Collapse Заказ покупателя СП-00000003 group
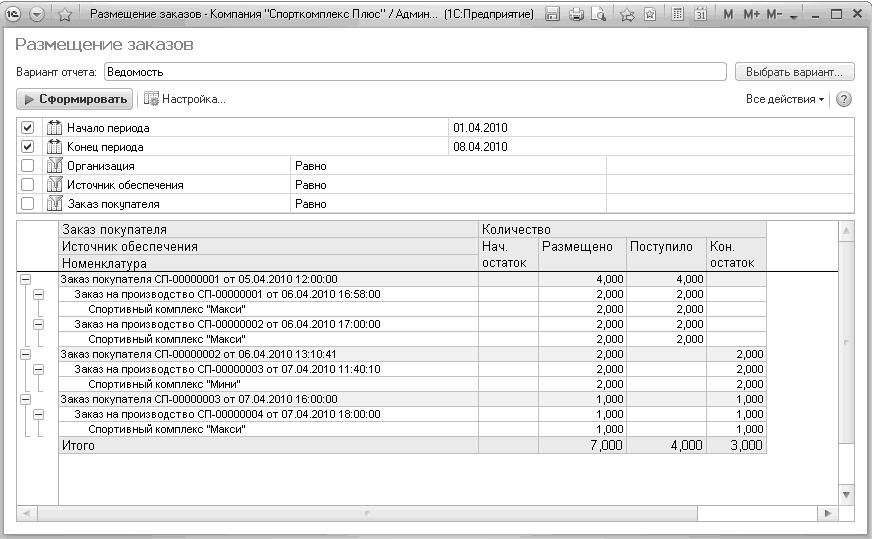This screenshot has height=539, width=872. point(26,399)
